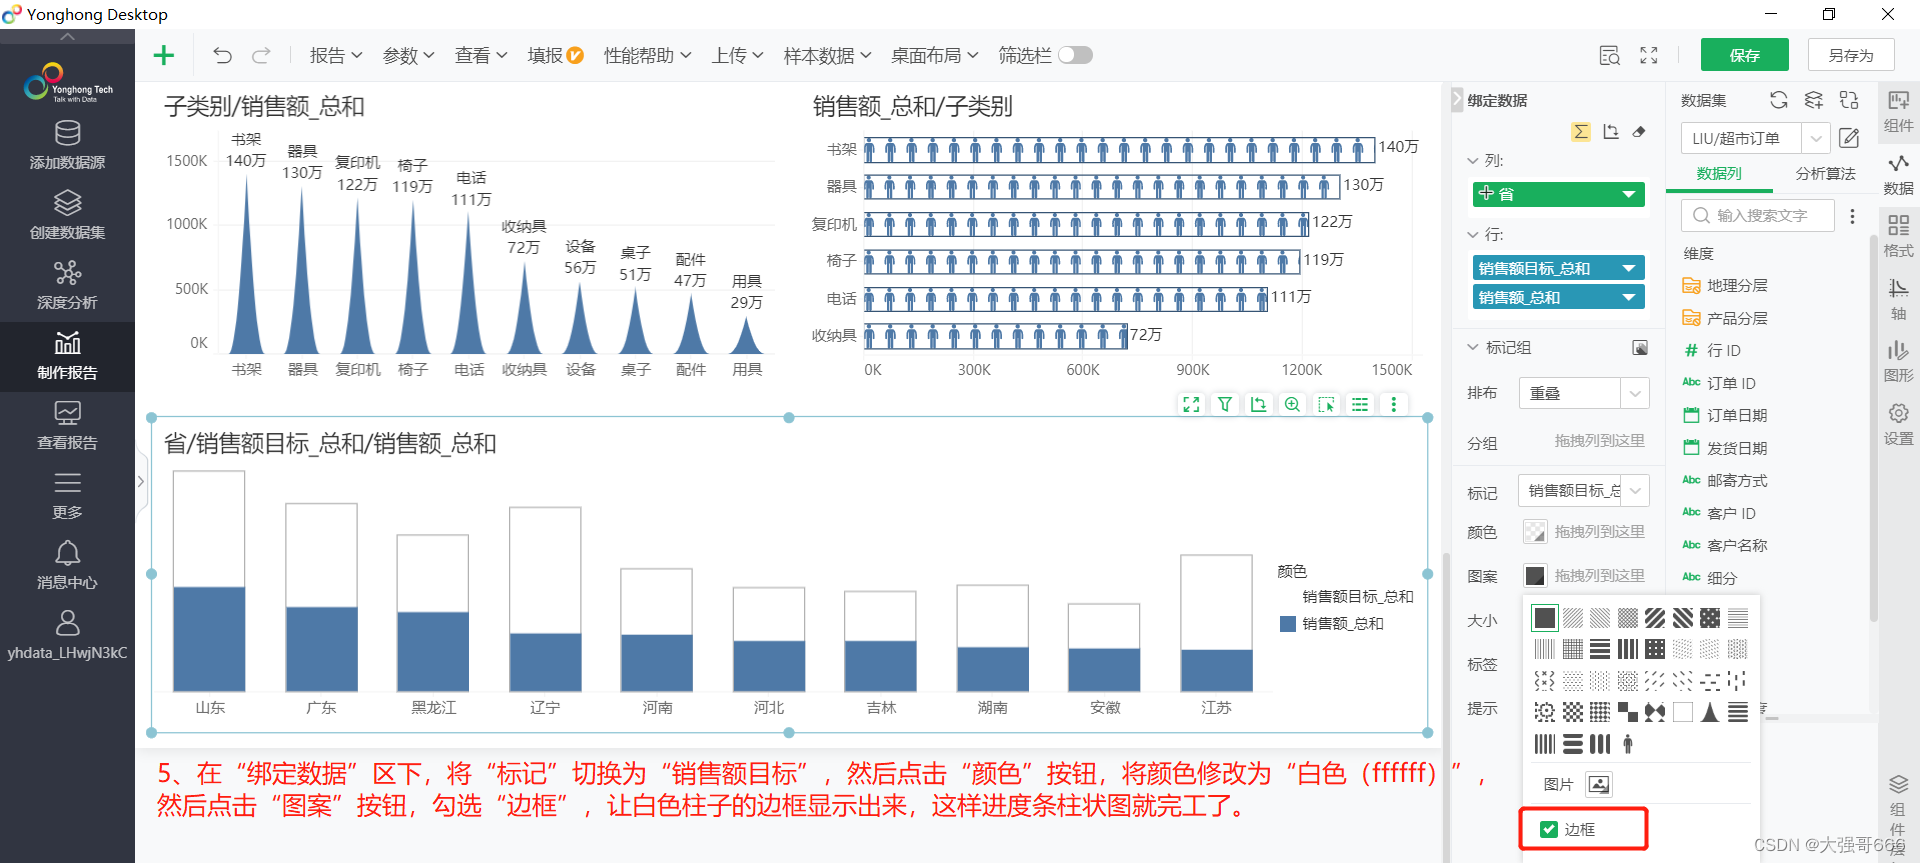The width and height of the screenshot is (1920, 863).
Task: Open the LIU/超市订单 dataset dropdown
Action: click(x=1816, y=138)
